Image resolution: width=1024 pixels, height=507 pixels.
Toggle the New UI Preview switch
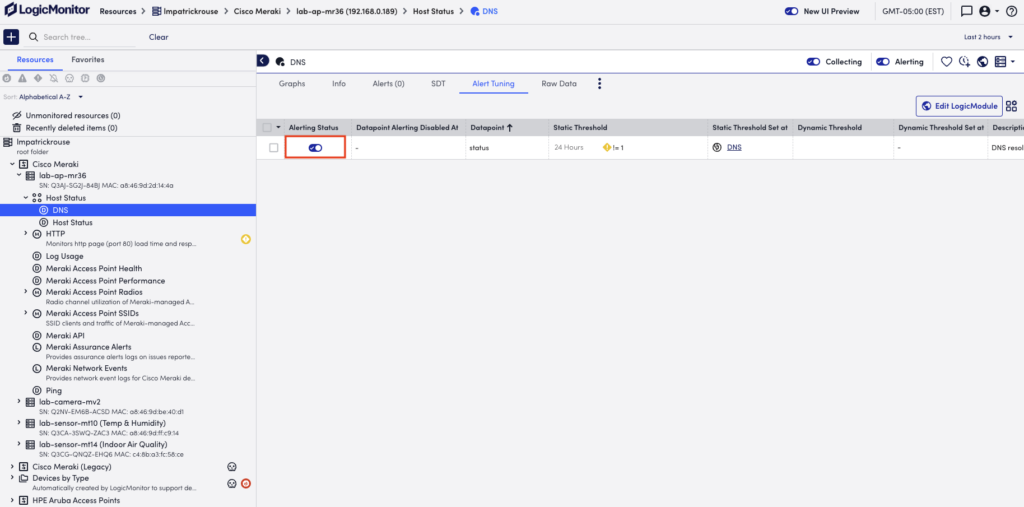(791, 11)
